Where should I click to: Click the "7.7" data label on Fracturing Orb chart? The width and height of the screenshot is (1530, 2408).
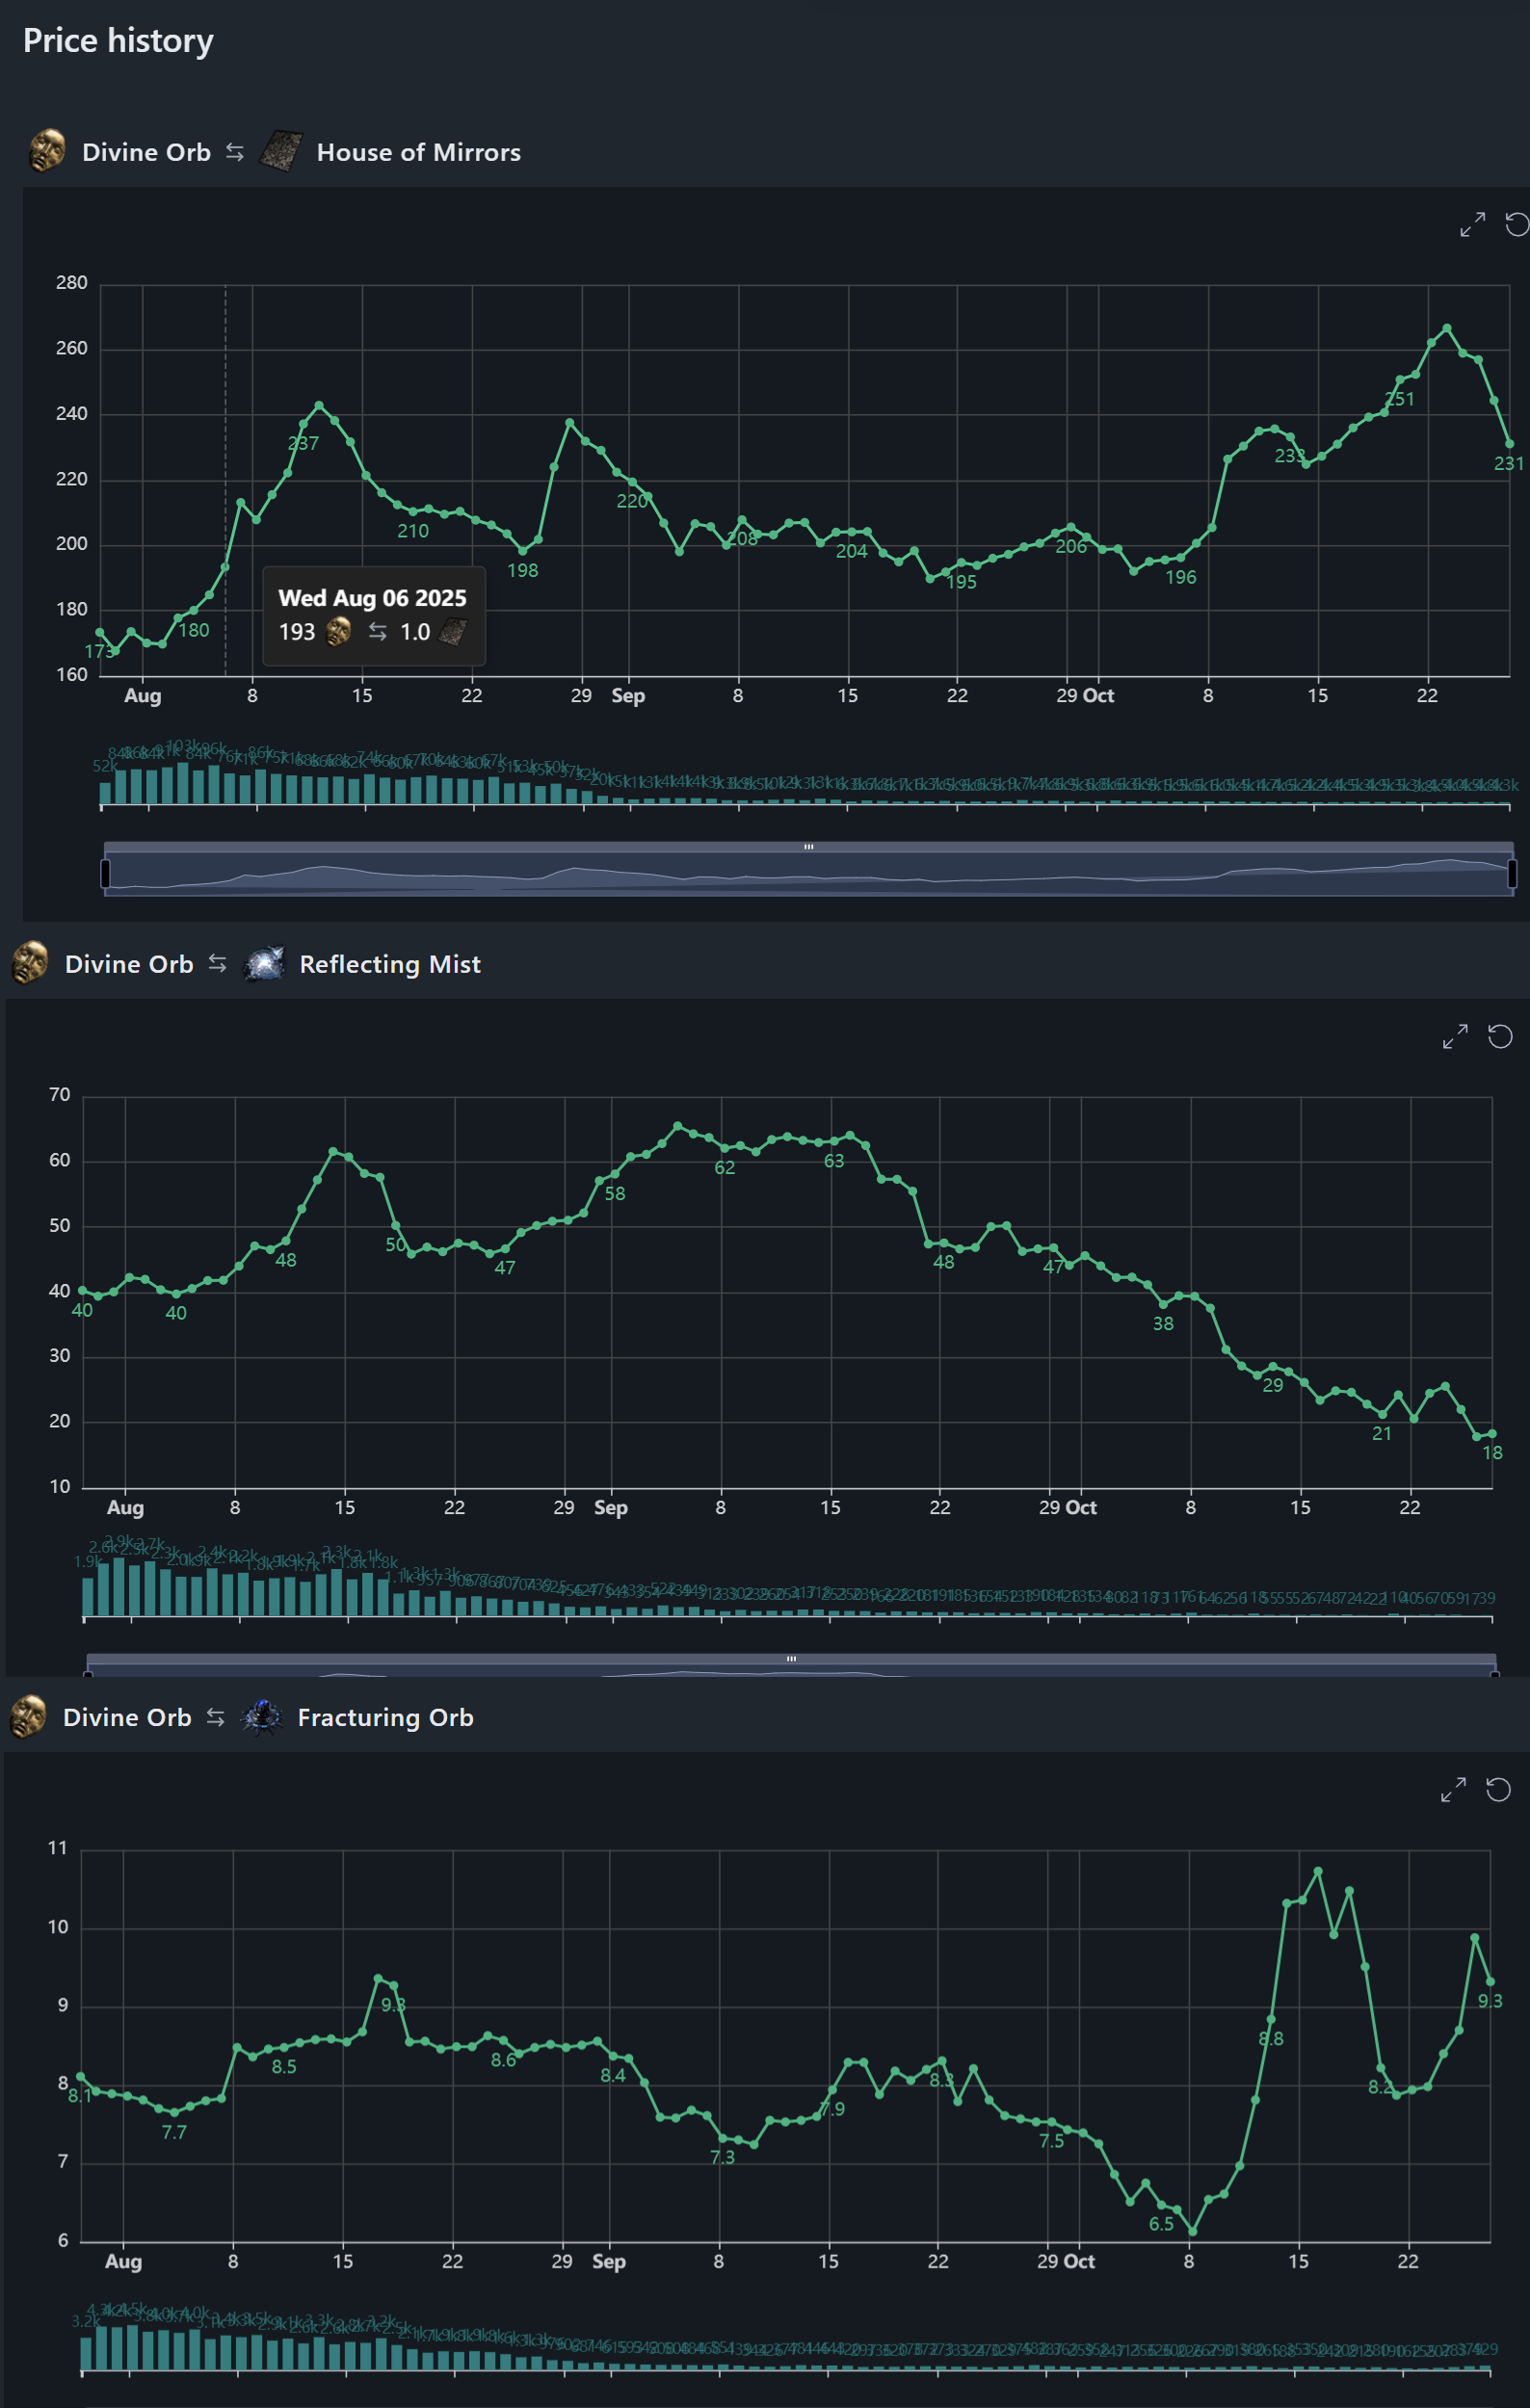coord(174,2132)
